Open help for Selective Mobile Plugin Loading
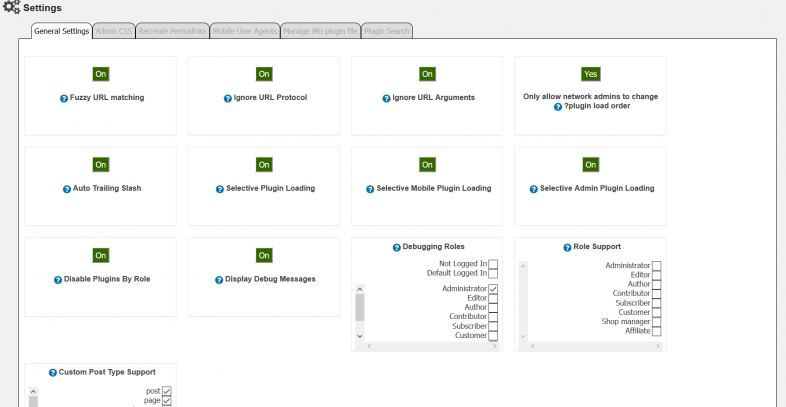This screenshot has height=407, width=786. pos(370,189)
